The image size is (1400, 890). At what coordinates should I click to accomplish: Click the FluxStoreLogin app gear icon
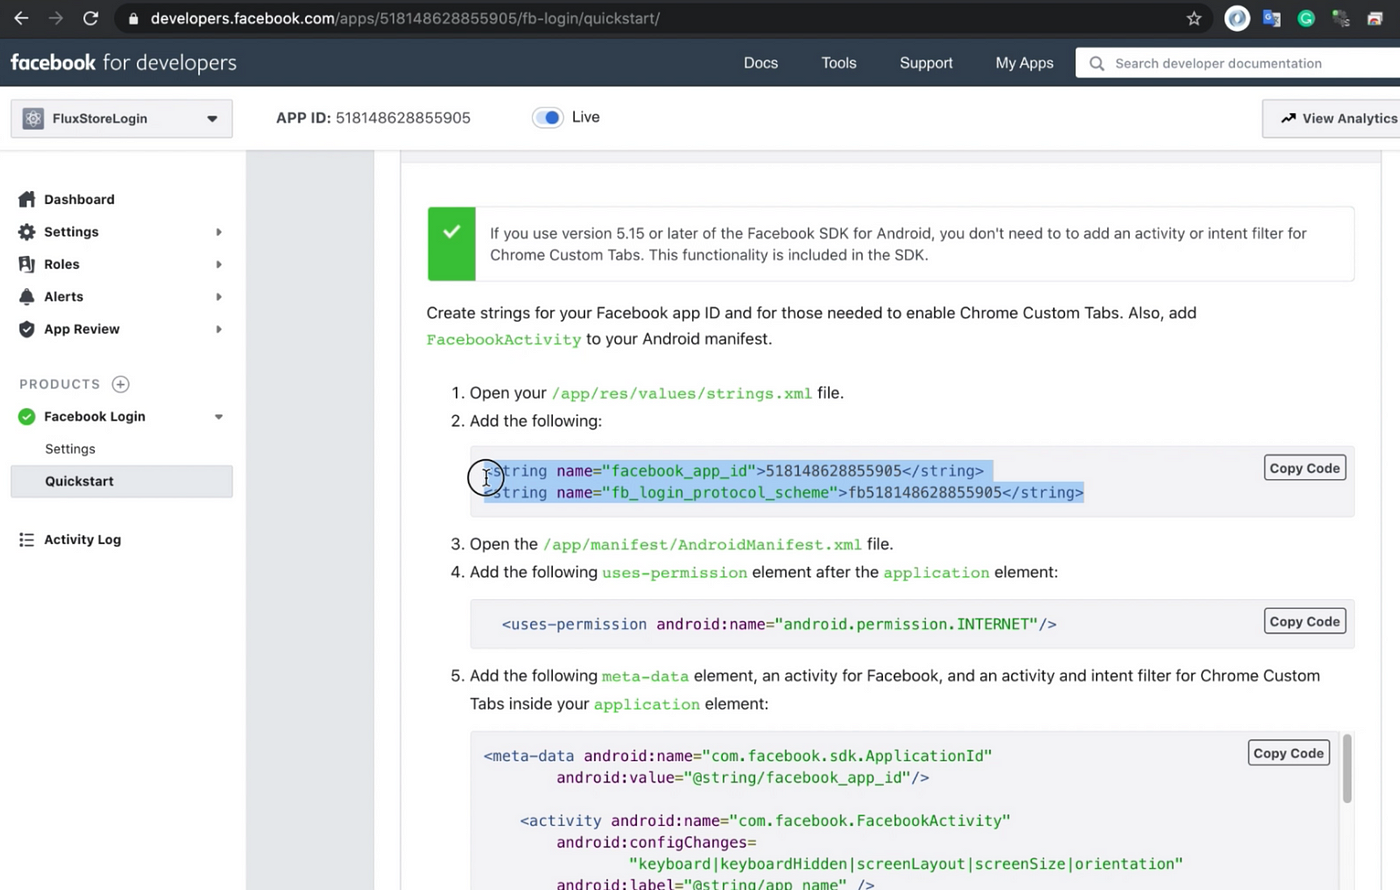click(33, 118)
